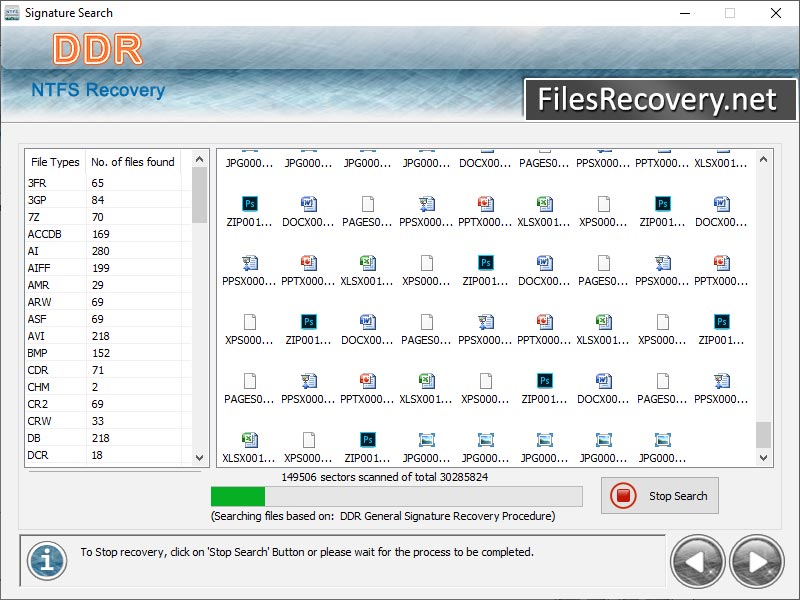Click the back navigation arrow

[x=697, y=561]
